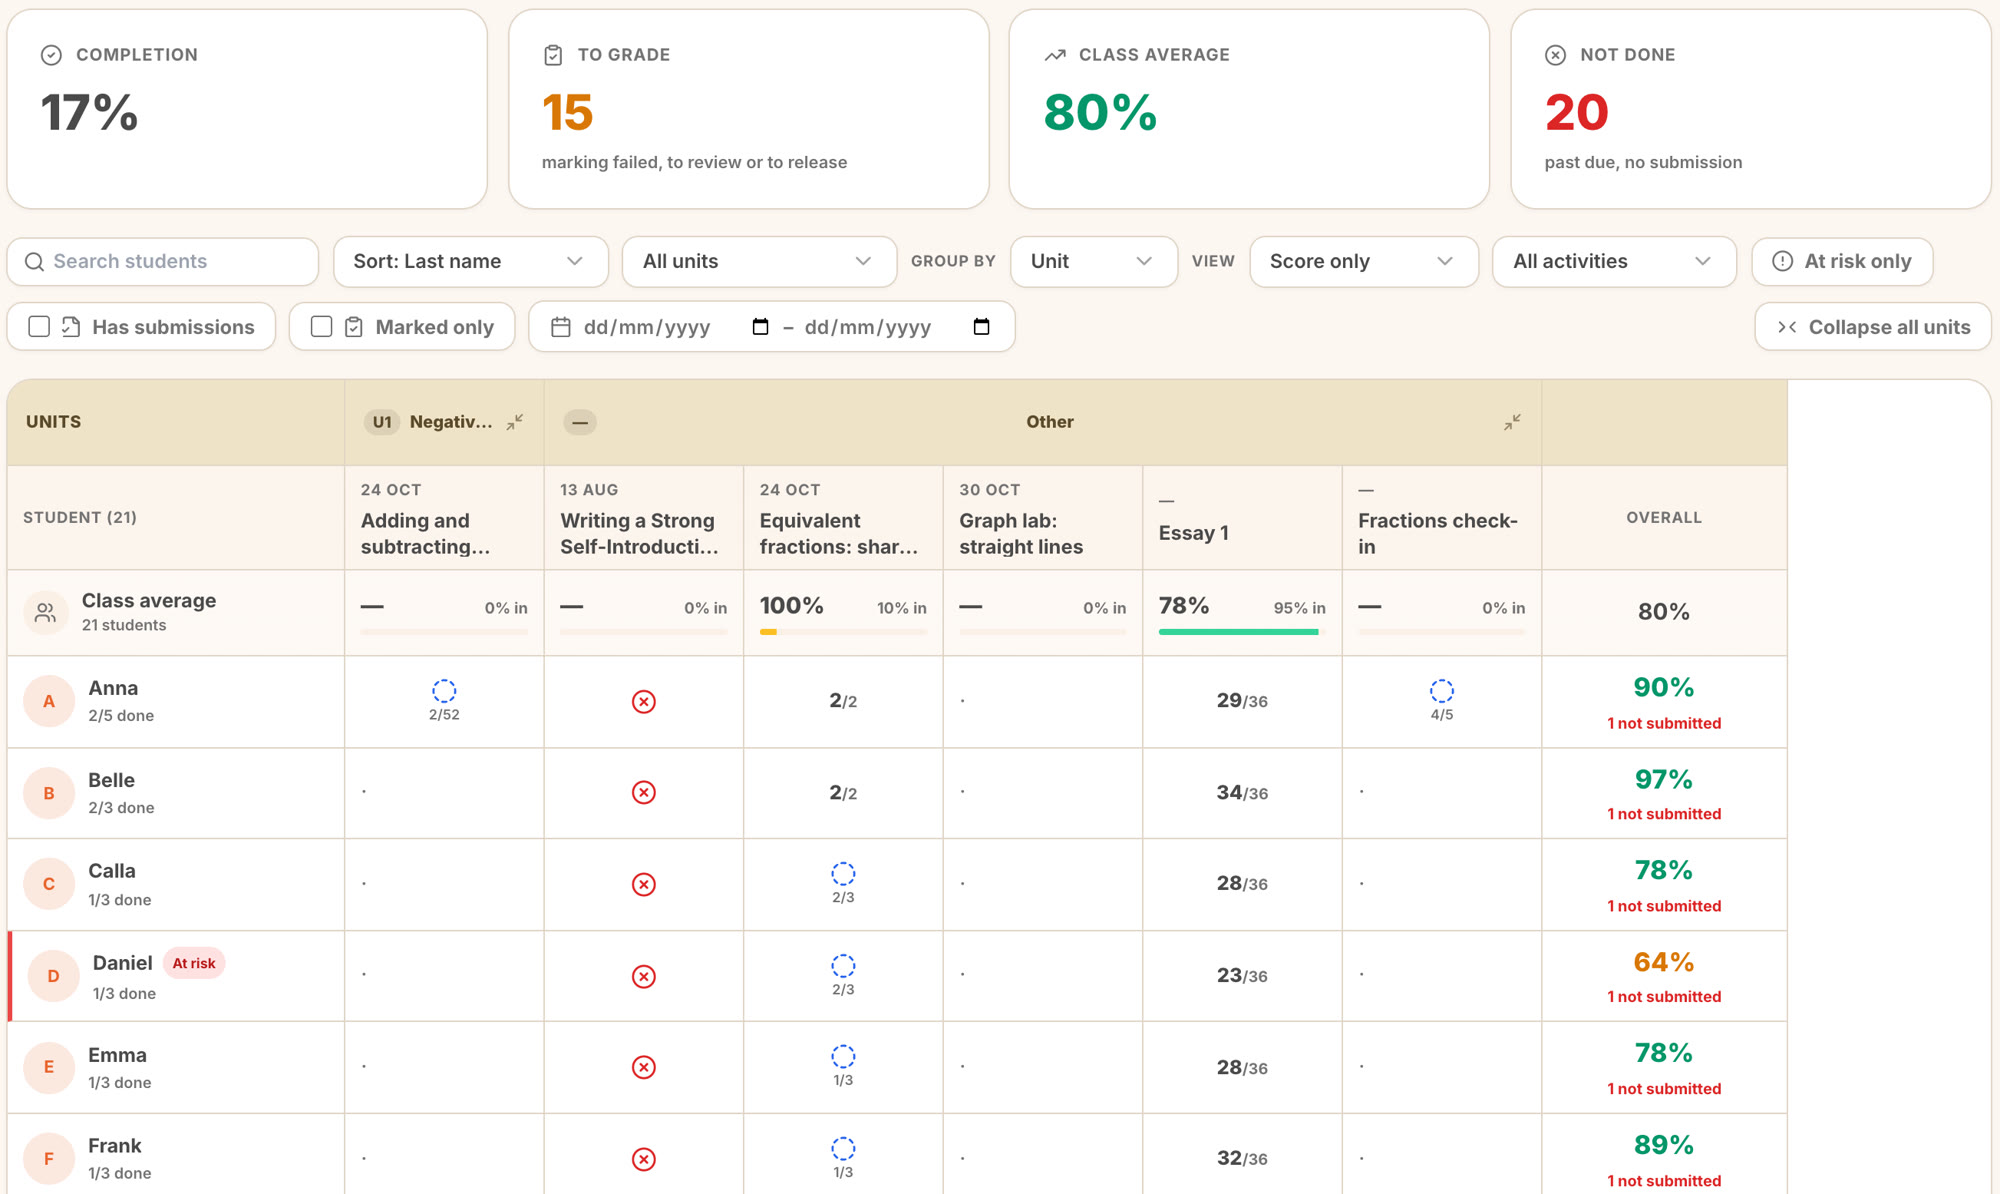Open Anna's pending 4/5 Fractions check-in
The width and height of the screenshot is (2000, 1194).
point(1441,700)
